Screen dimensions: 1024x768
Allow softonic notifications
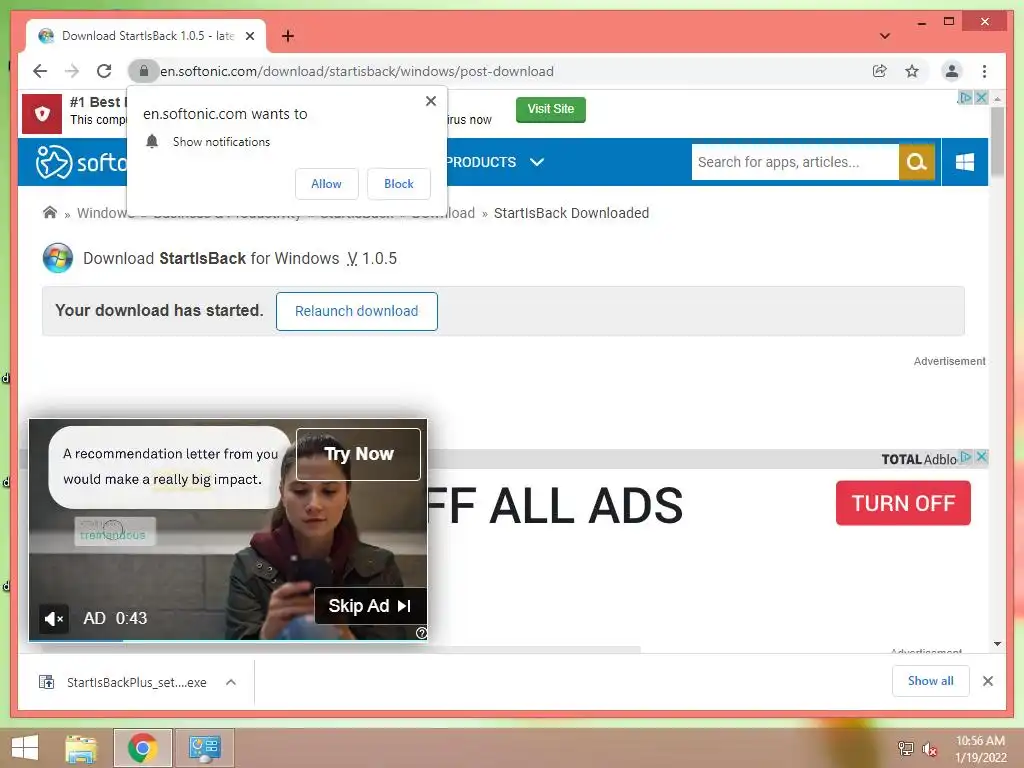coord(327,184)
